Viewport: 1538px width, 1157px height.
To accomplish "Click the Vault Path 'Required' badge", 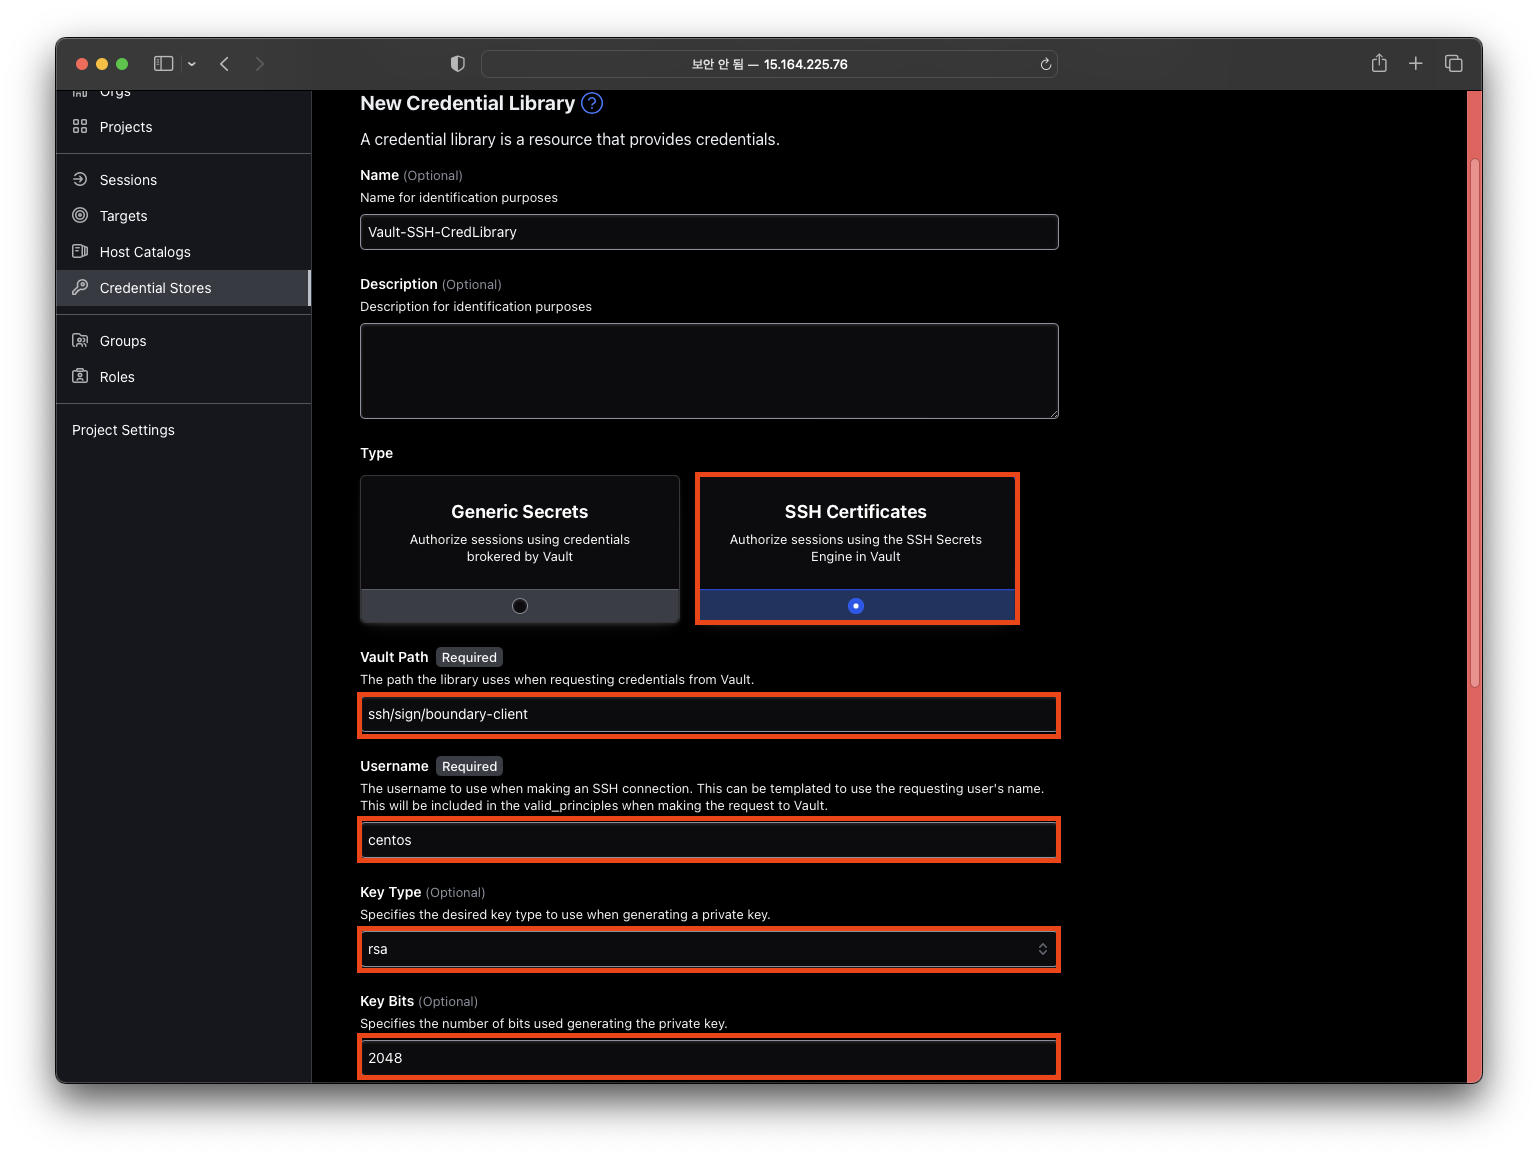I will 469,657.
